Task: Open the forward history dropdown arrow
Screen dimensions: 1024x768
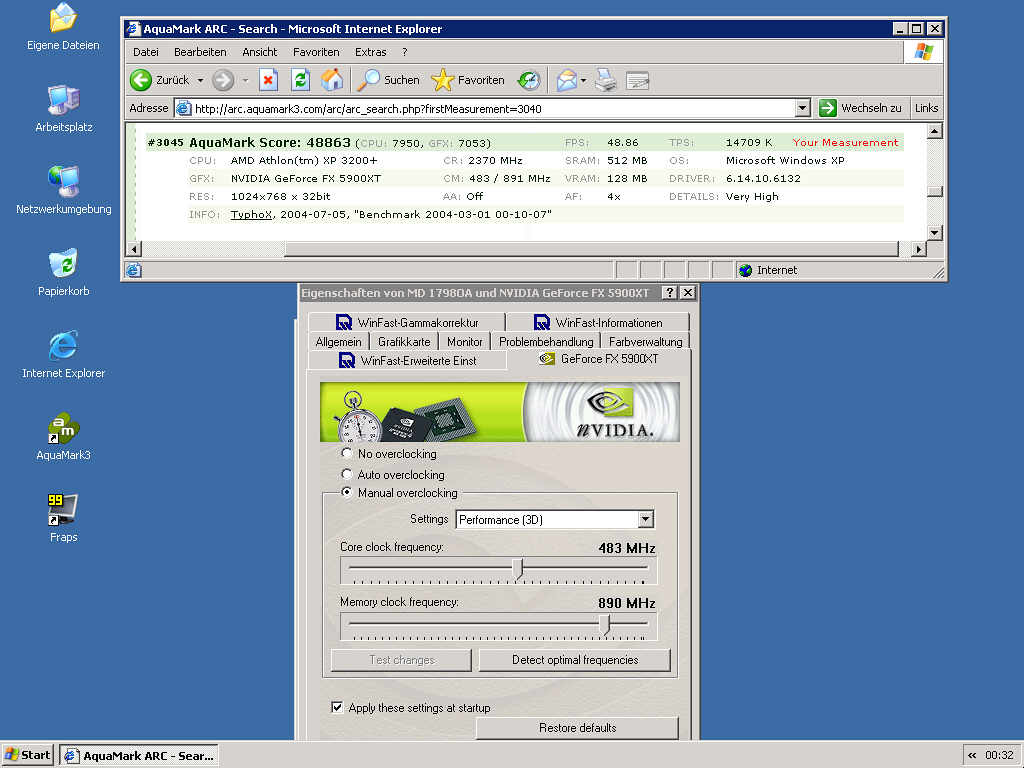Action: [x=246, y=80]
